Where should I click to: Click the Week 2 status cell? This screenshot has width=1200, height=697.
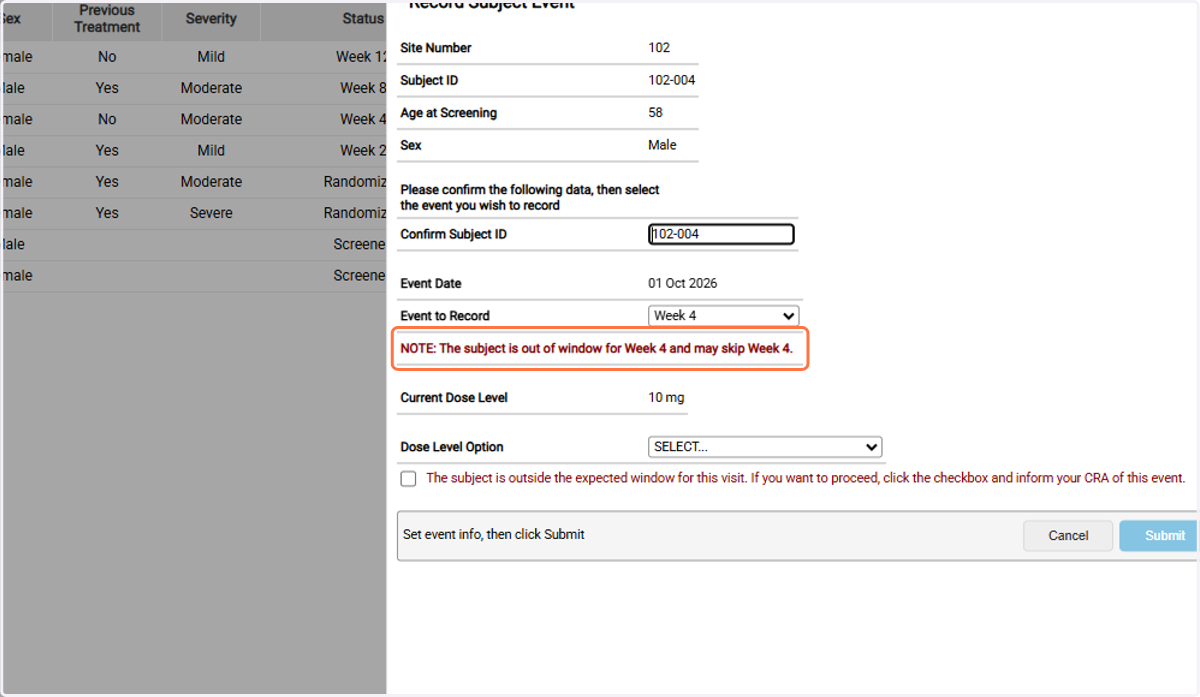[x=363, y=151]
